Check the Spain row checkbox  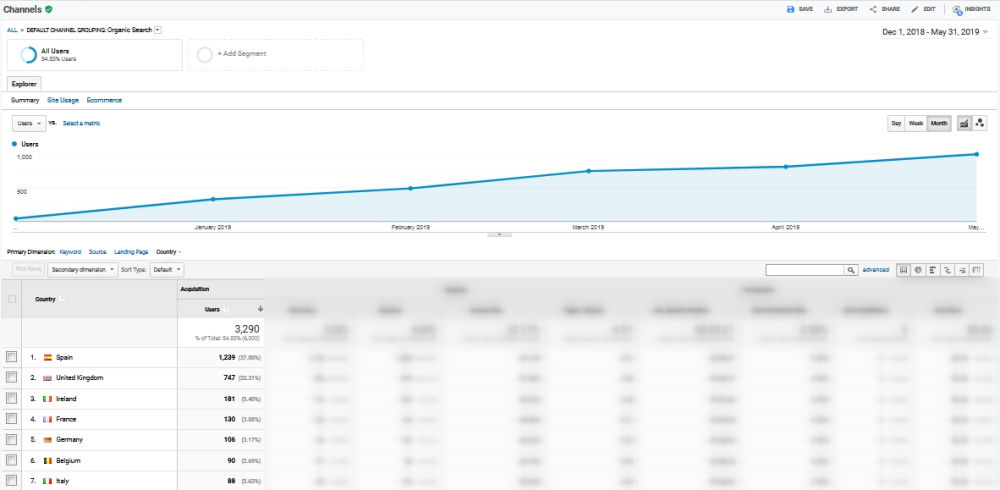[11, 357]
